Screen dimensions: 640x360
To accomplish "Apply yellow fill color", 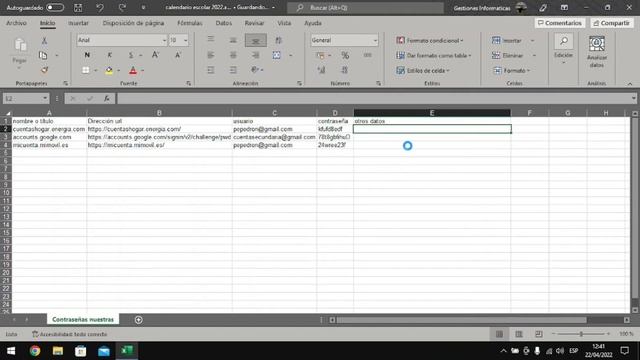I will [x=109, y=70].
